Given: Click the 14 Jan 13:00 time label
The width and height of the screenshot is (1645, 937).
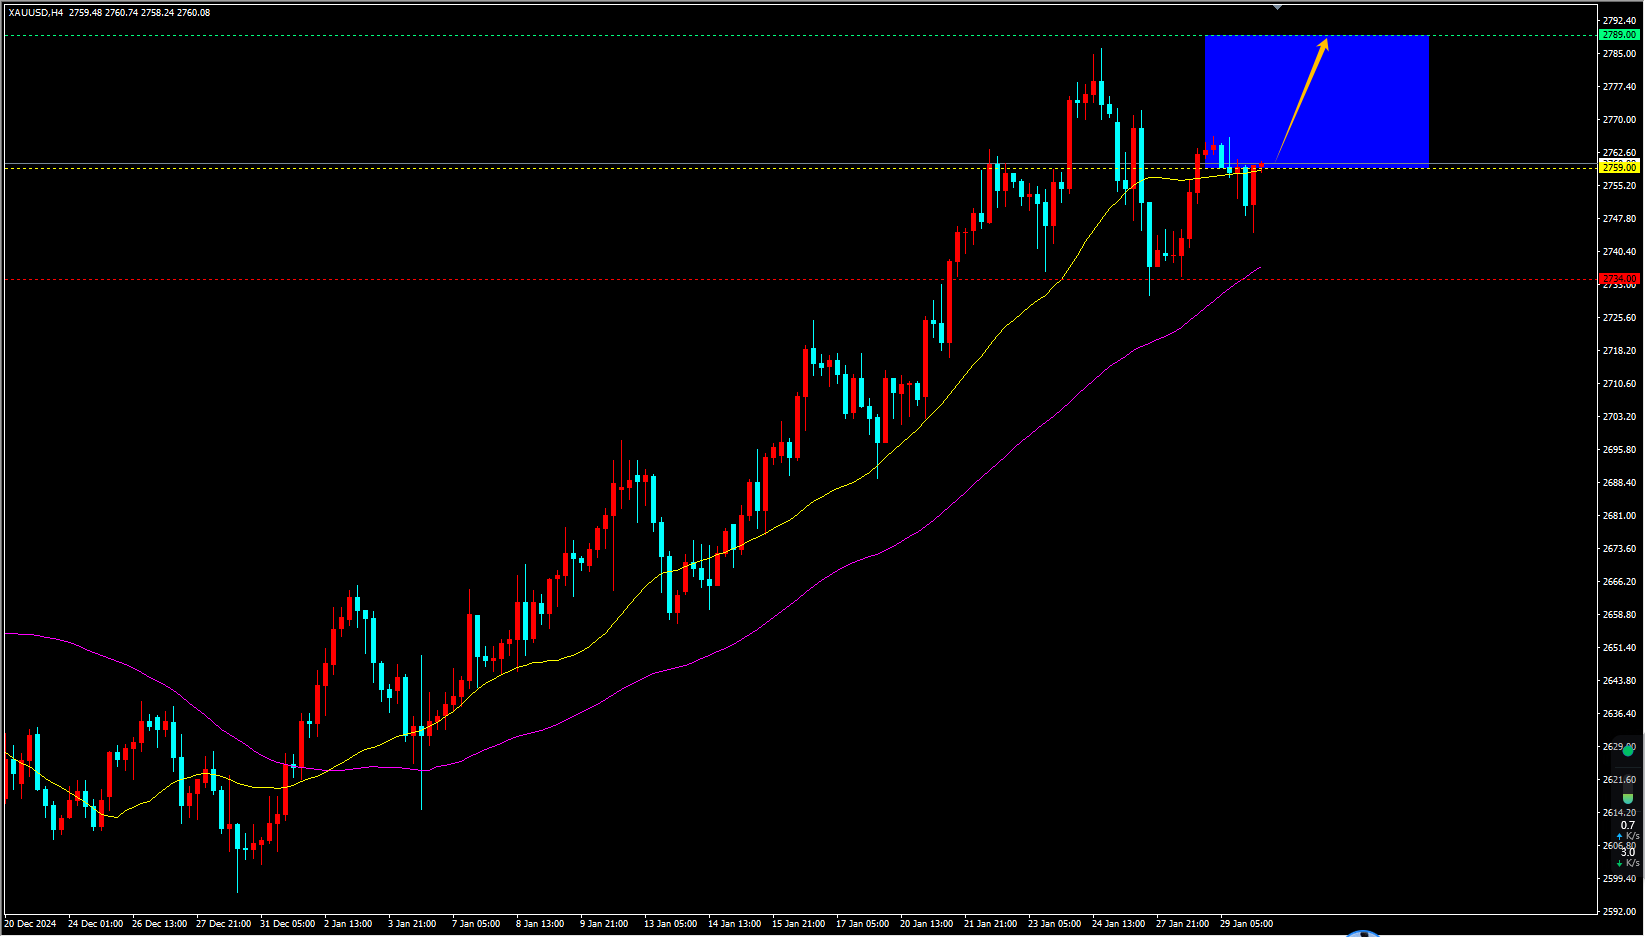Looking at the screenshot, I should (734, 923).
